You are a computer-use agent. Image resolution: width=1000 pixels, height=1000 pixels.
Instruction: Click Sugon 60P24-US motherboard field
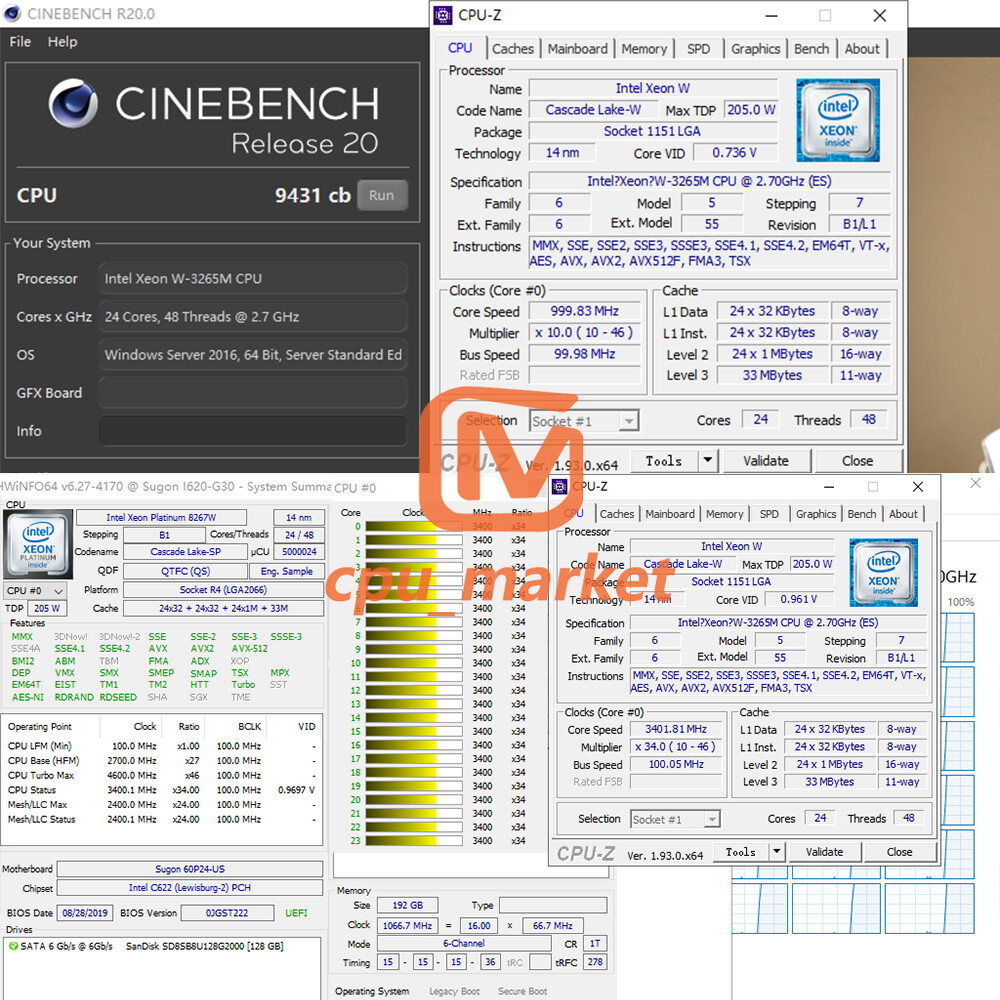[x=190, y=869]
